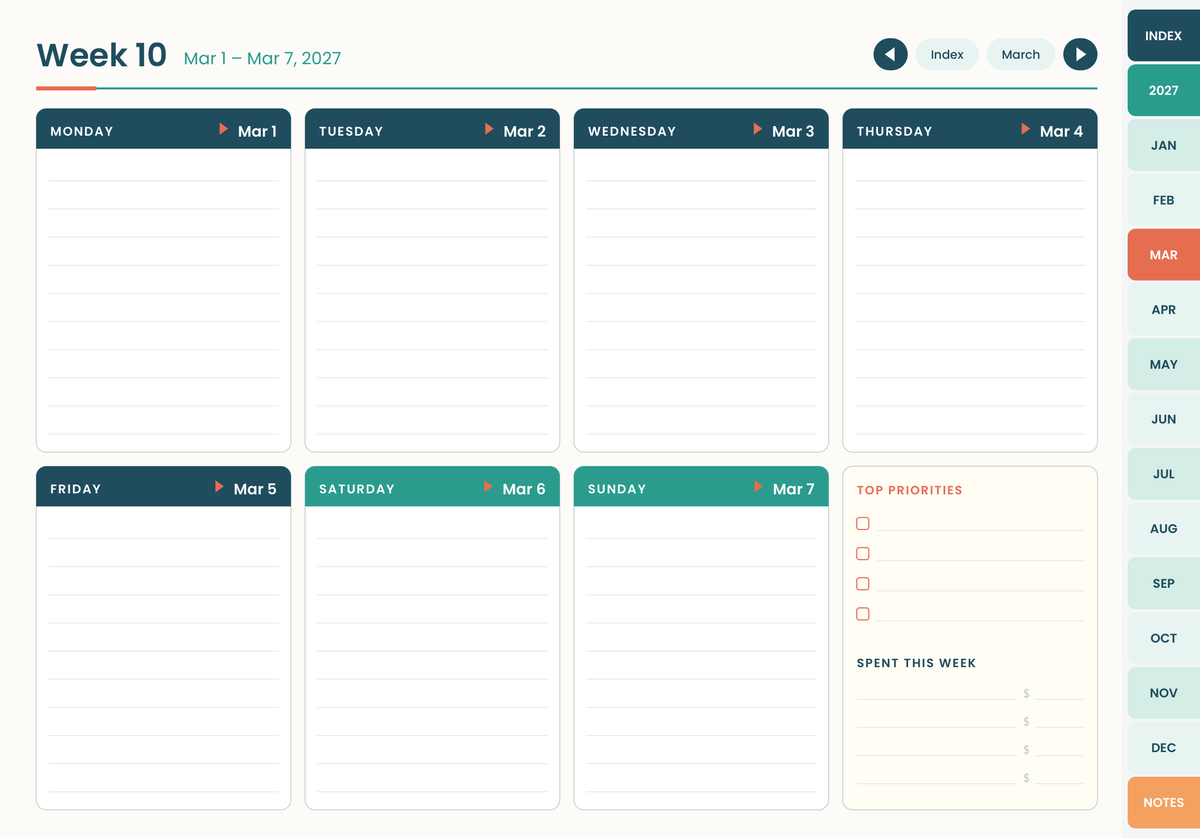Click the Week 10 heading
The height and width of the screenshot is (838, 1200).
101,55
